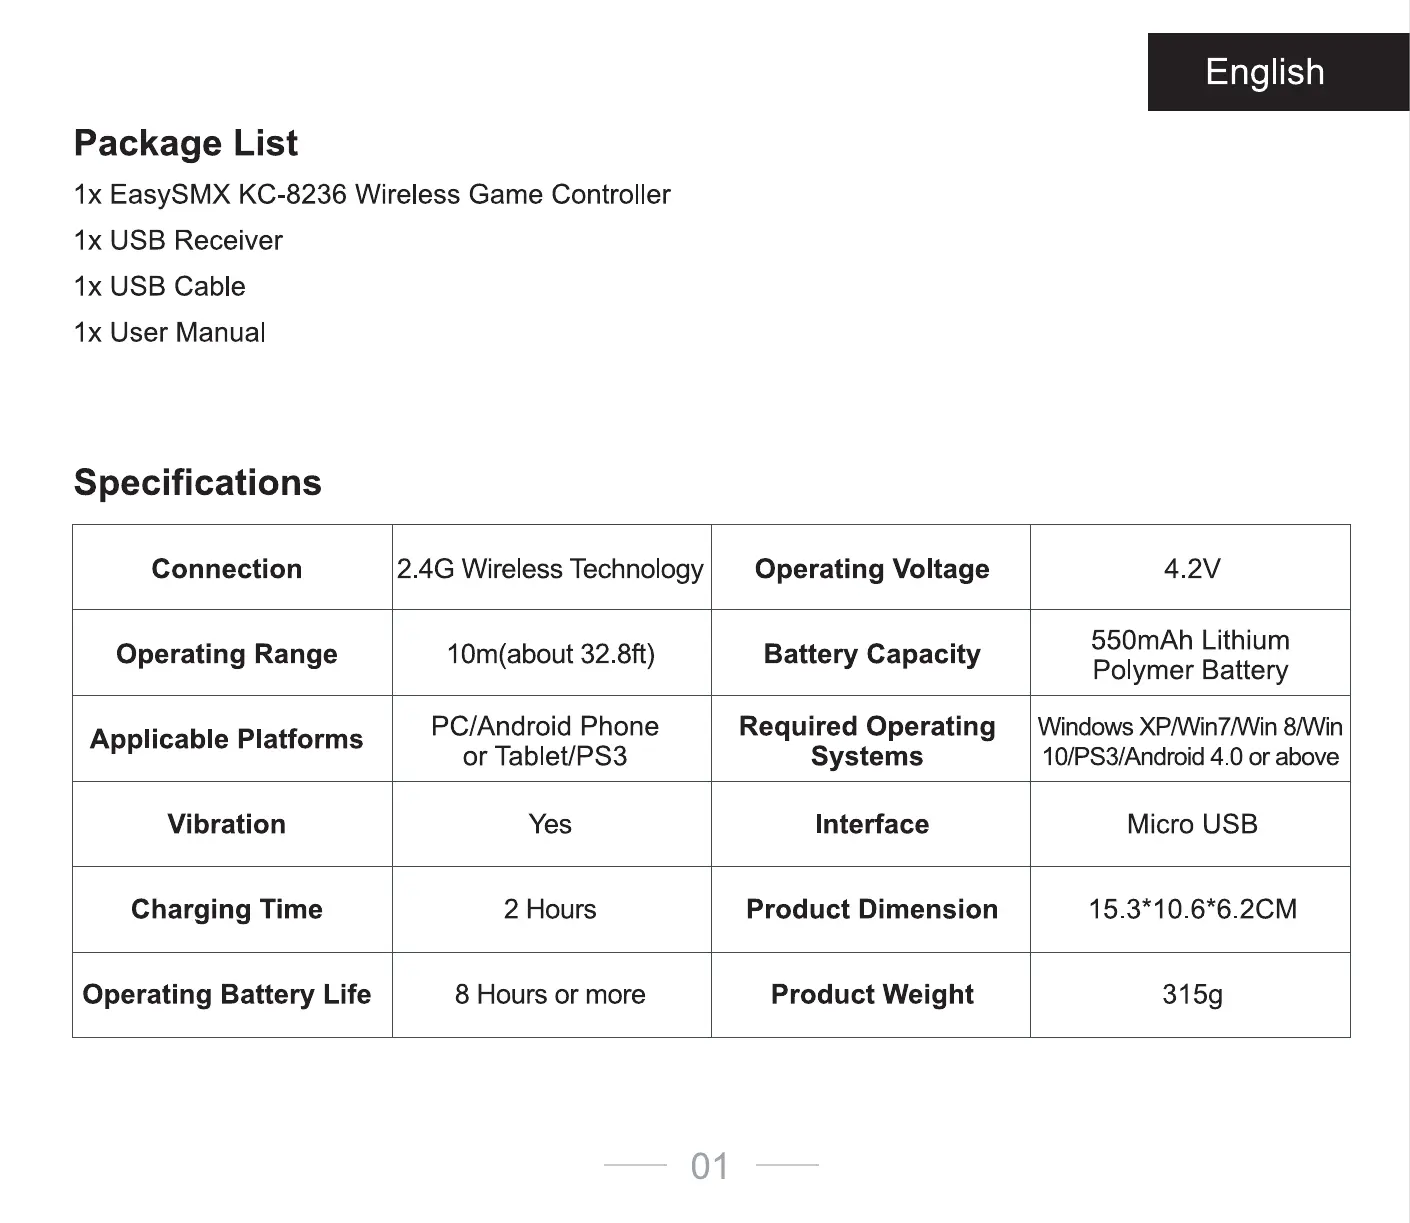Click the Connection table cell

pos(227,568)
